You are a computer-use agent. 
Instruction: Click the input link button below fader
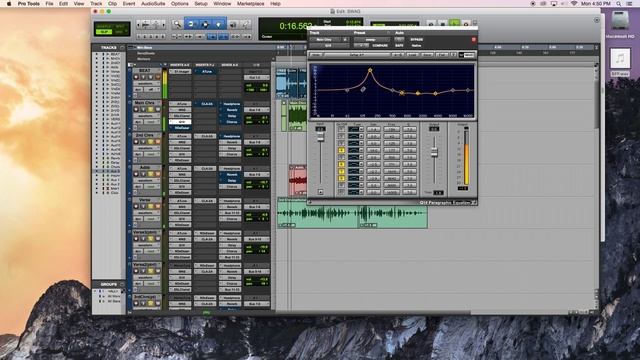coord(320,191)
